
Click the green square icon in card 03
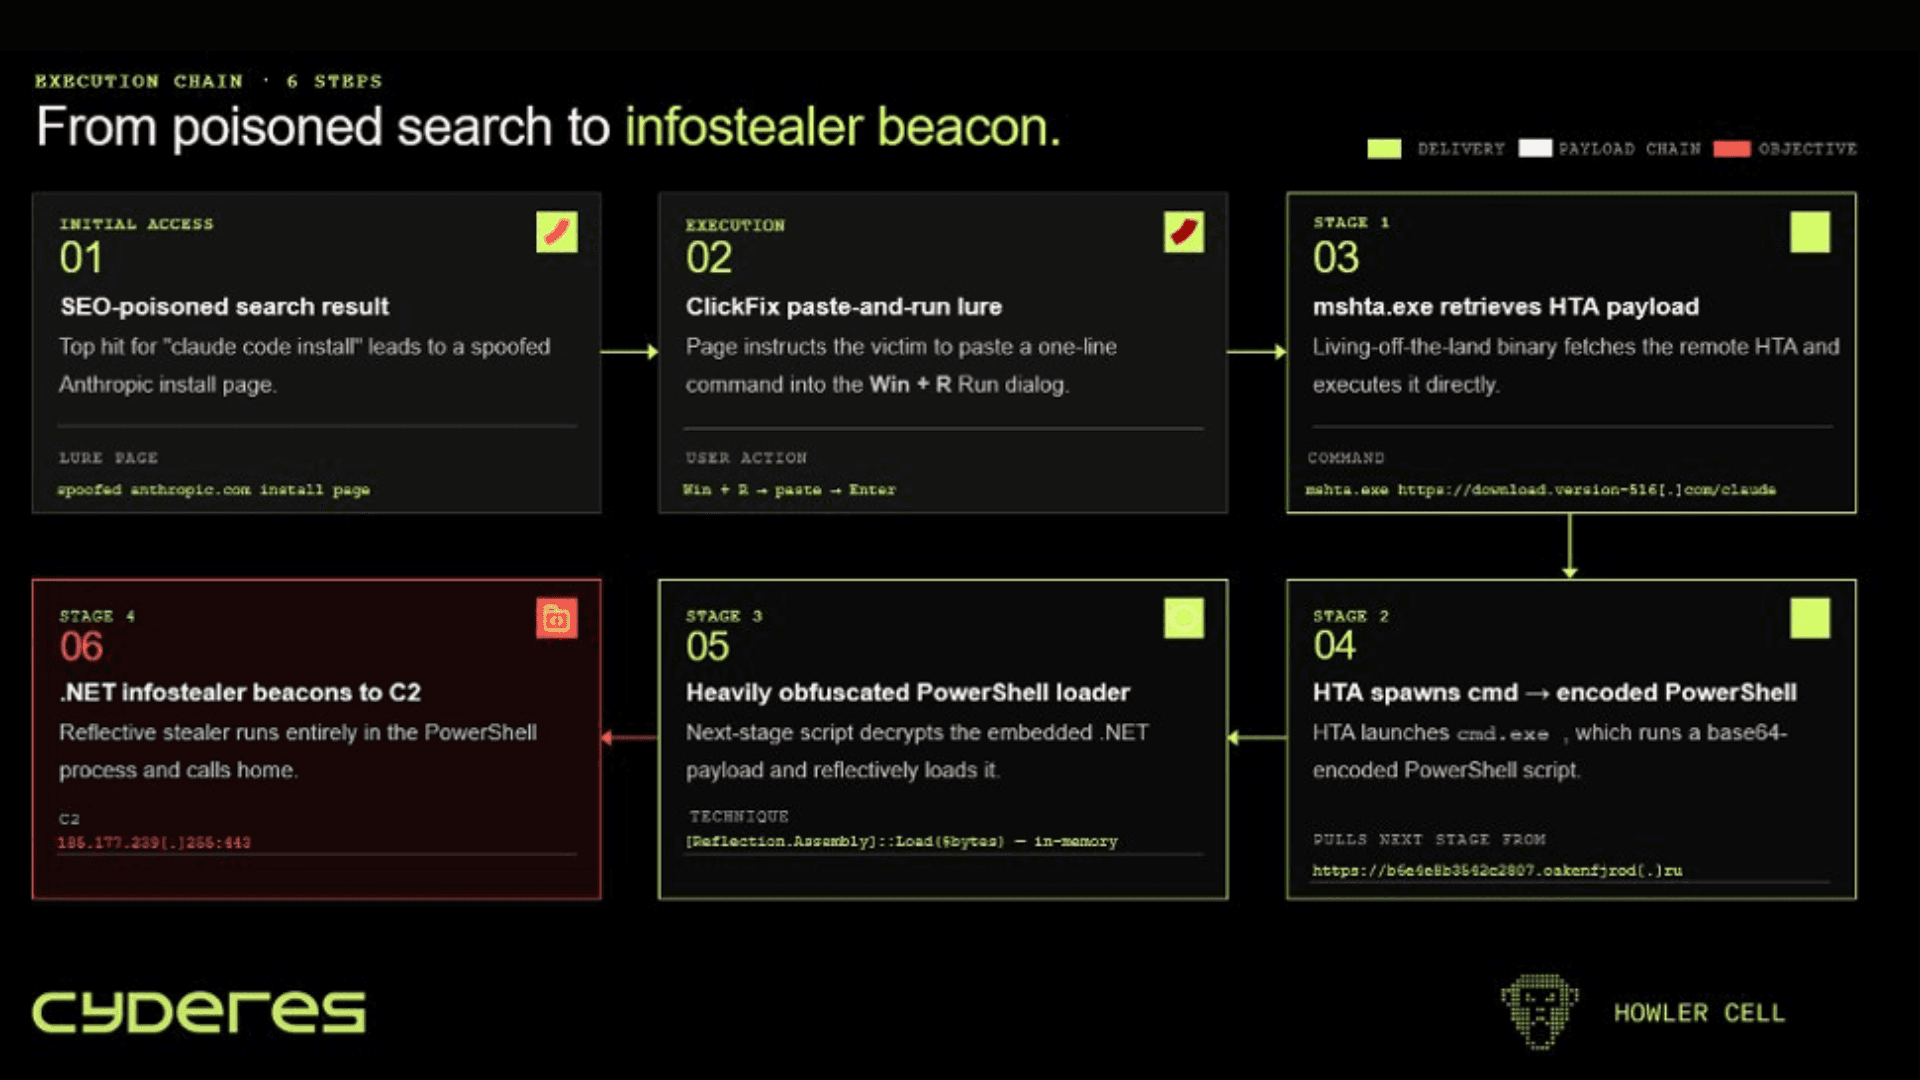(x=1810, y=232)
